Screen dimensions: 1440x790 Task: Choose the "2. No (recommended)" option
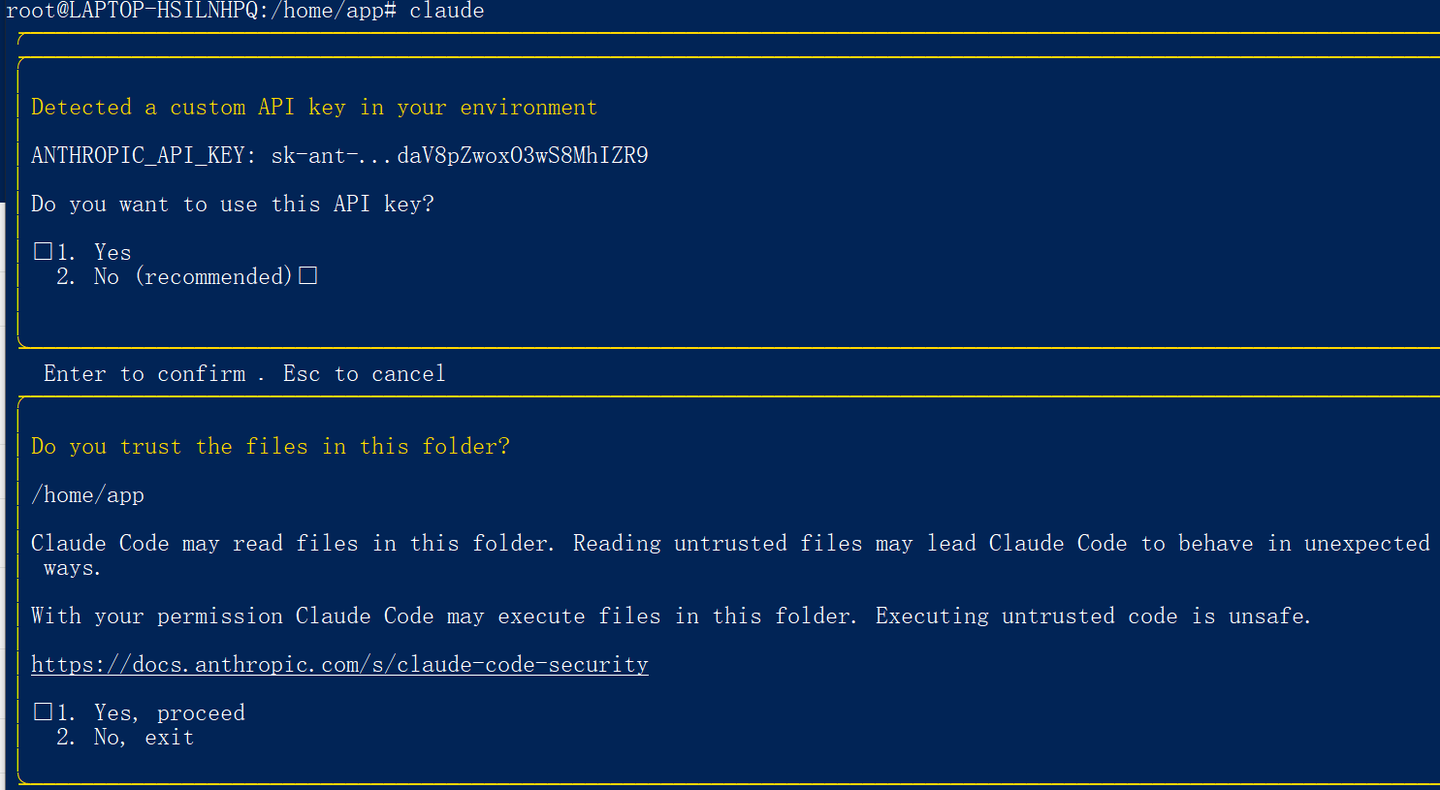click(173, 277)
